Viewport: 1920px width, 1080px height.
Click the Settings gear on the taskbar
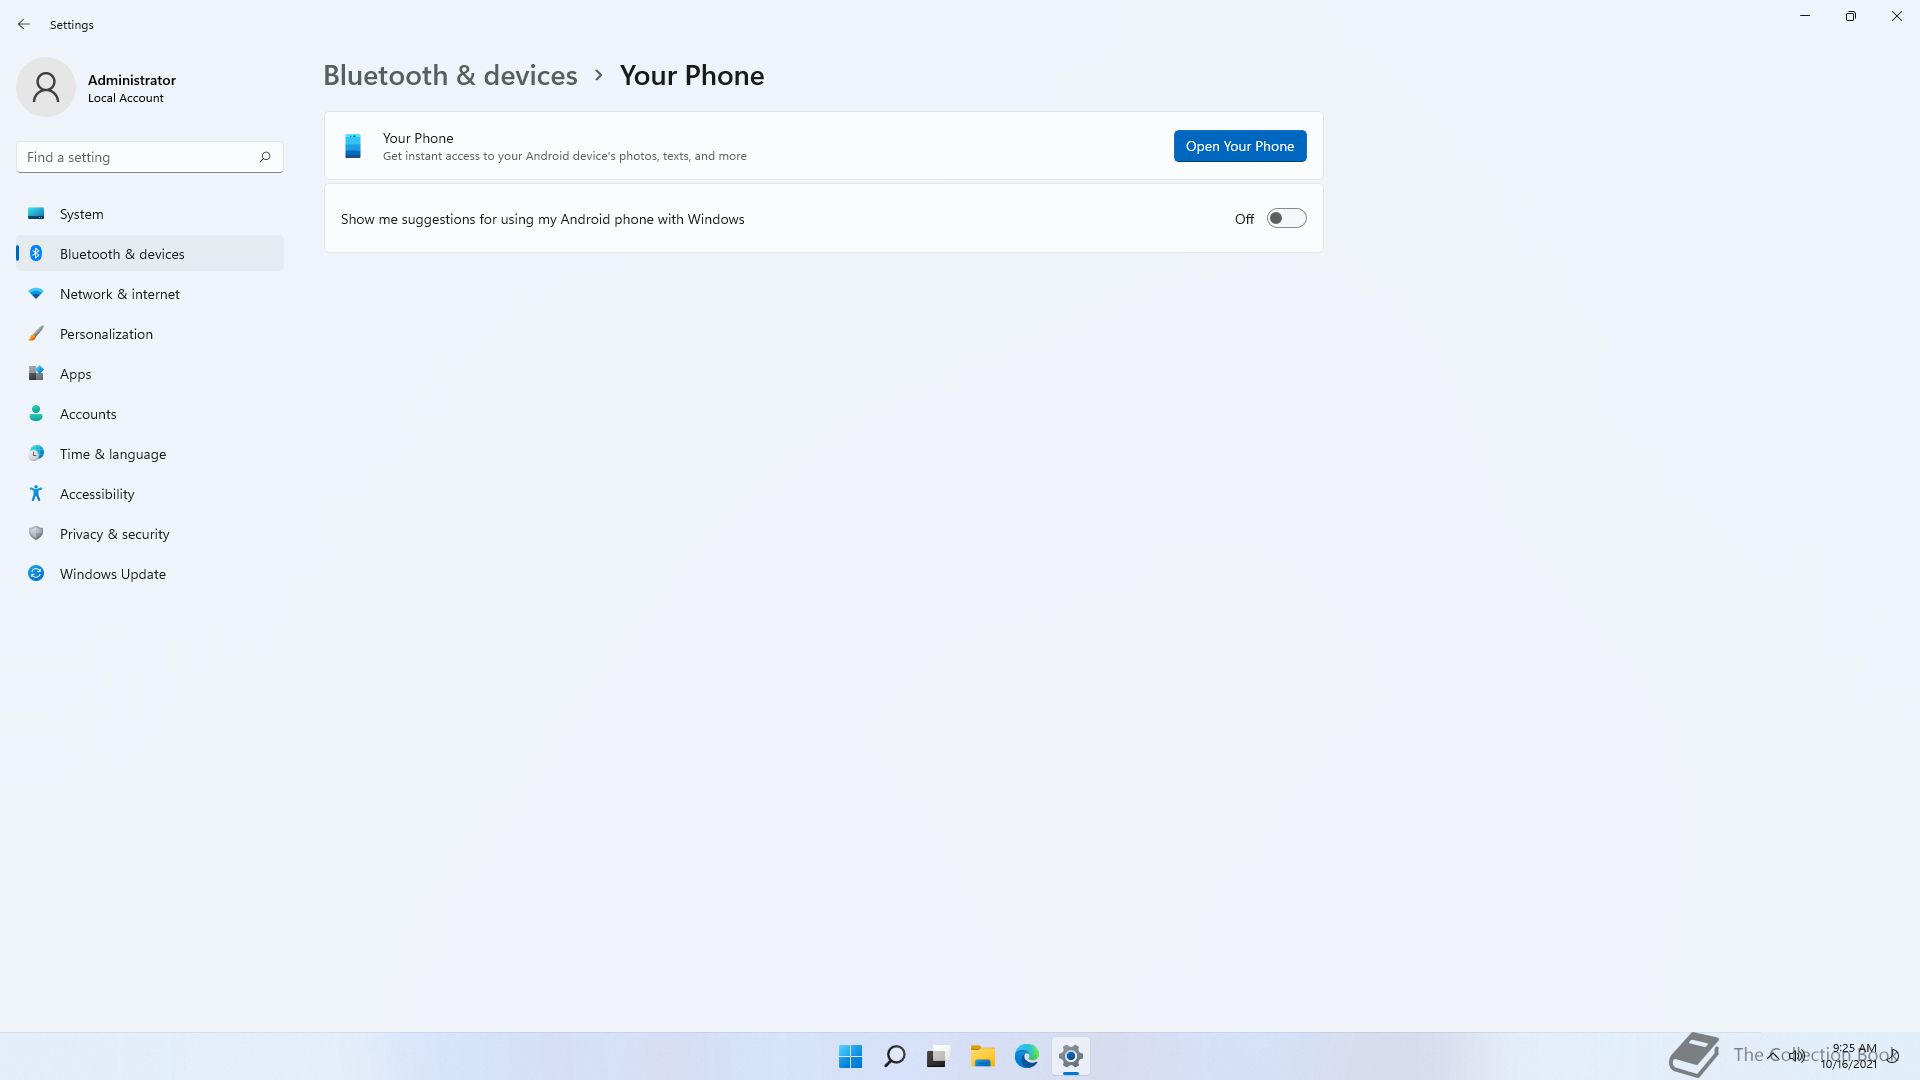click(1071, 1056)
